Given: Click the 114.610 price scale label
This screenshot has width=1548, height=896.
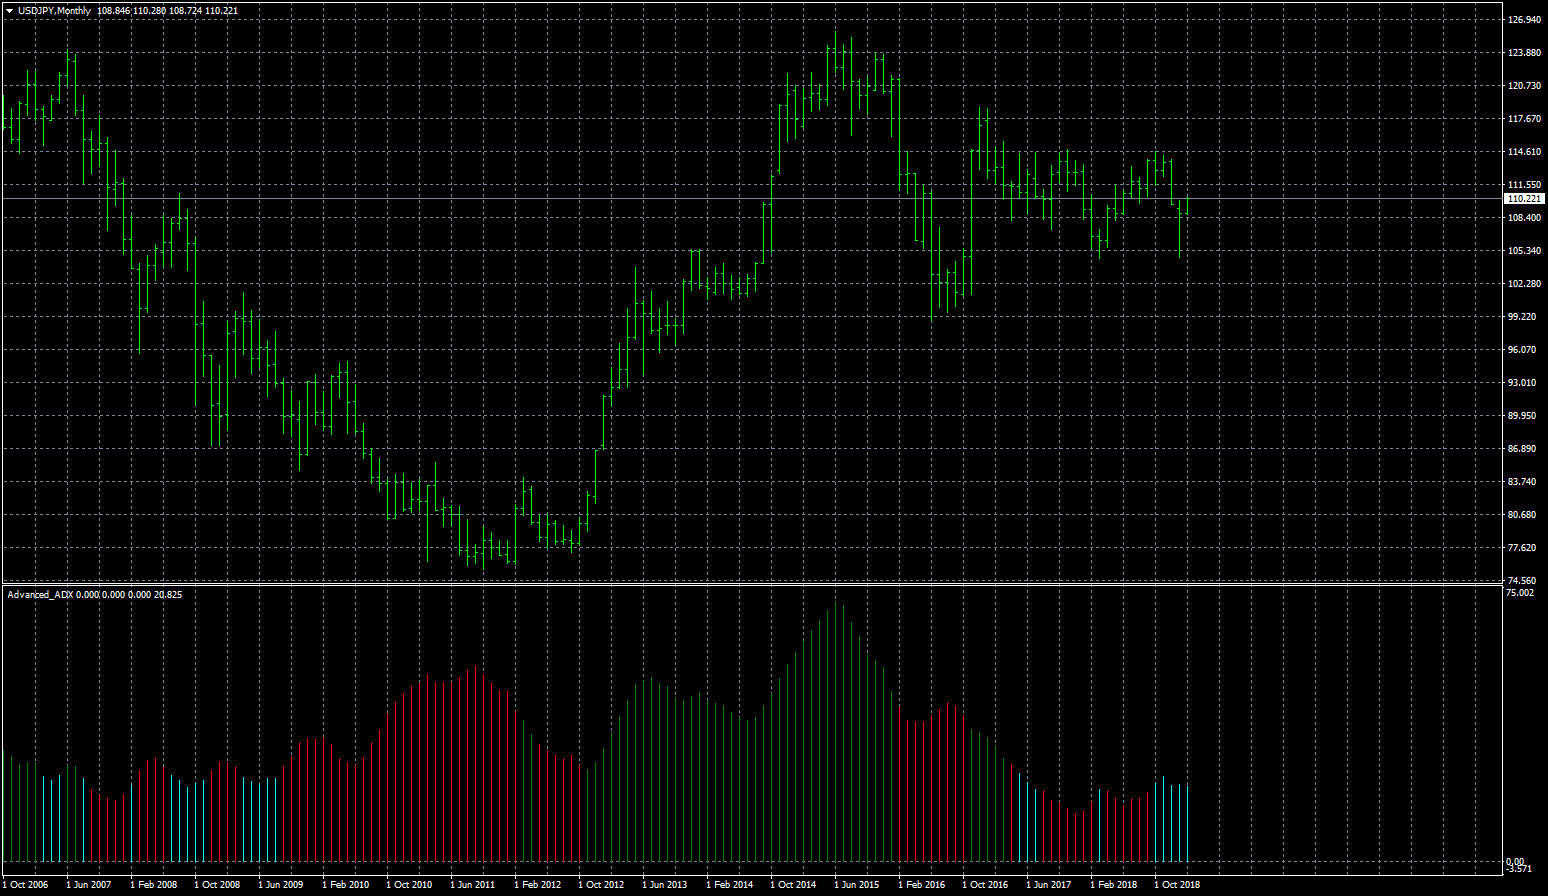Looking at the screenshot, I should (1524, 152).
